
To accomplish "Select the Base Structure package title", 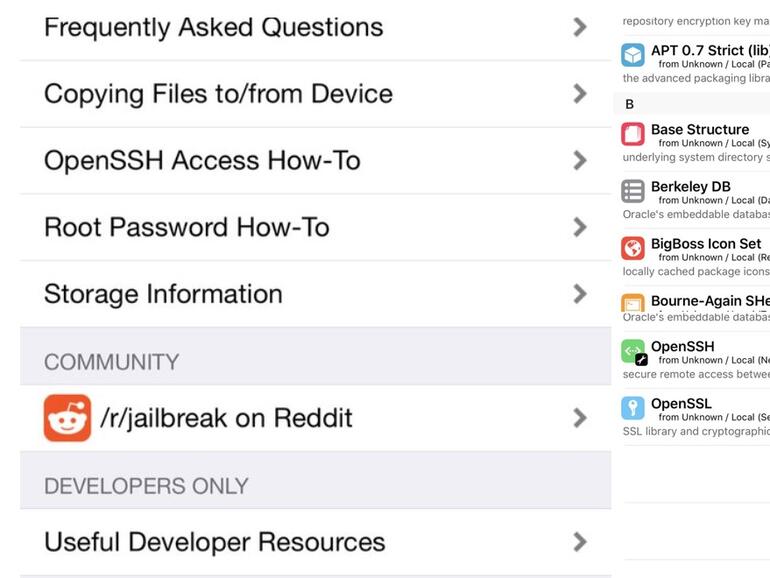I will coord(700,129).
